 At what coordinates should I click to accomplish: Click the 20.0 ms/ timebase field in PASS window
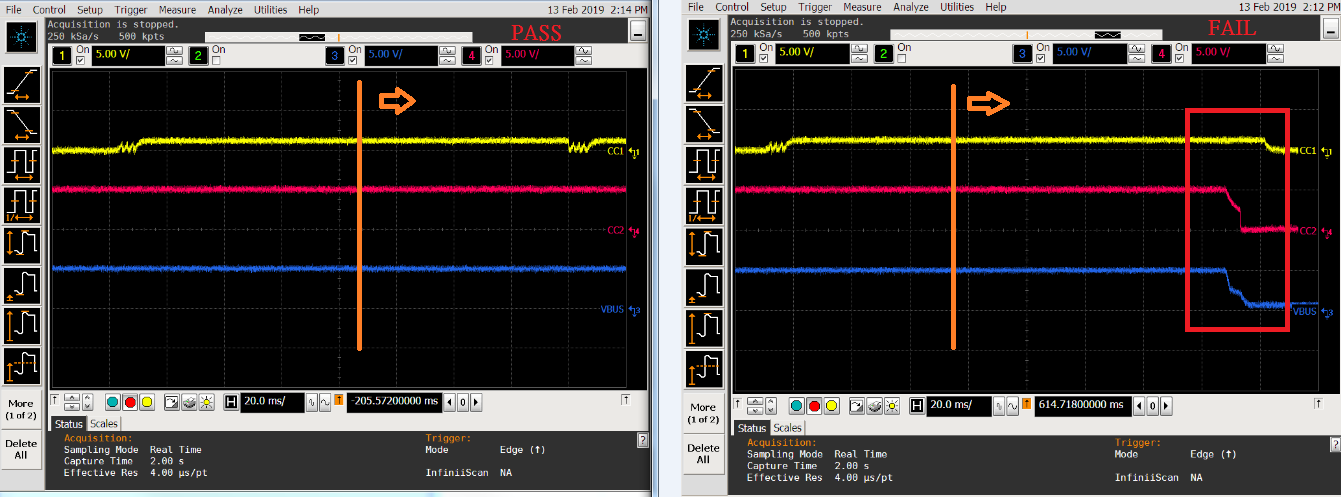point(272,402)
